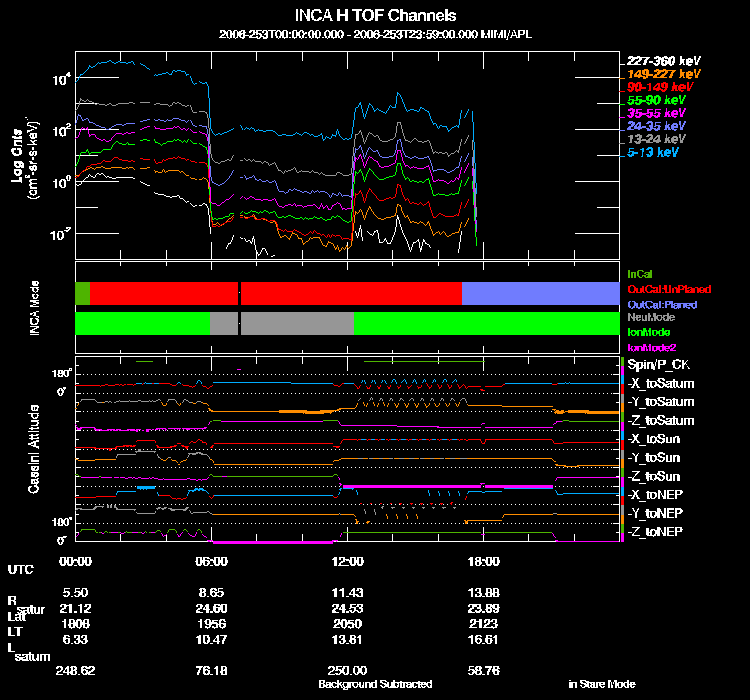Click the 35-55 keV legend label
Image resolution: width=750 pixels, height=700 pixels.
pos(656,113)
